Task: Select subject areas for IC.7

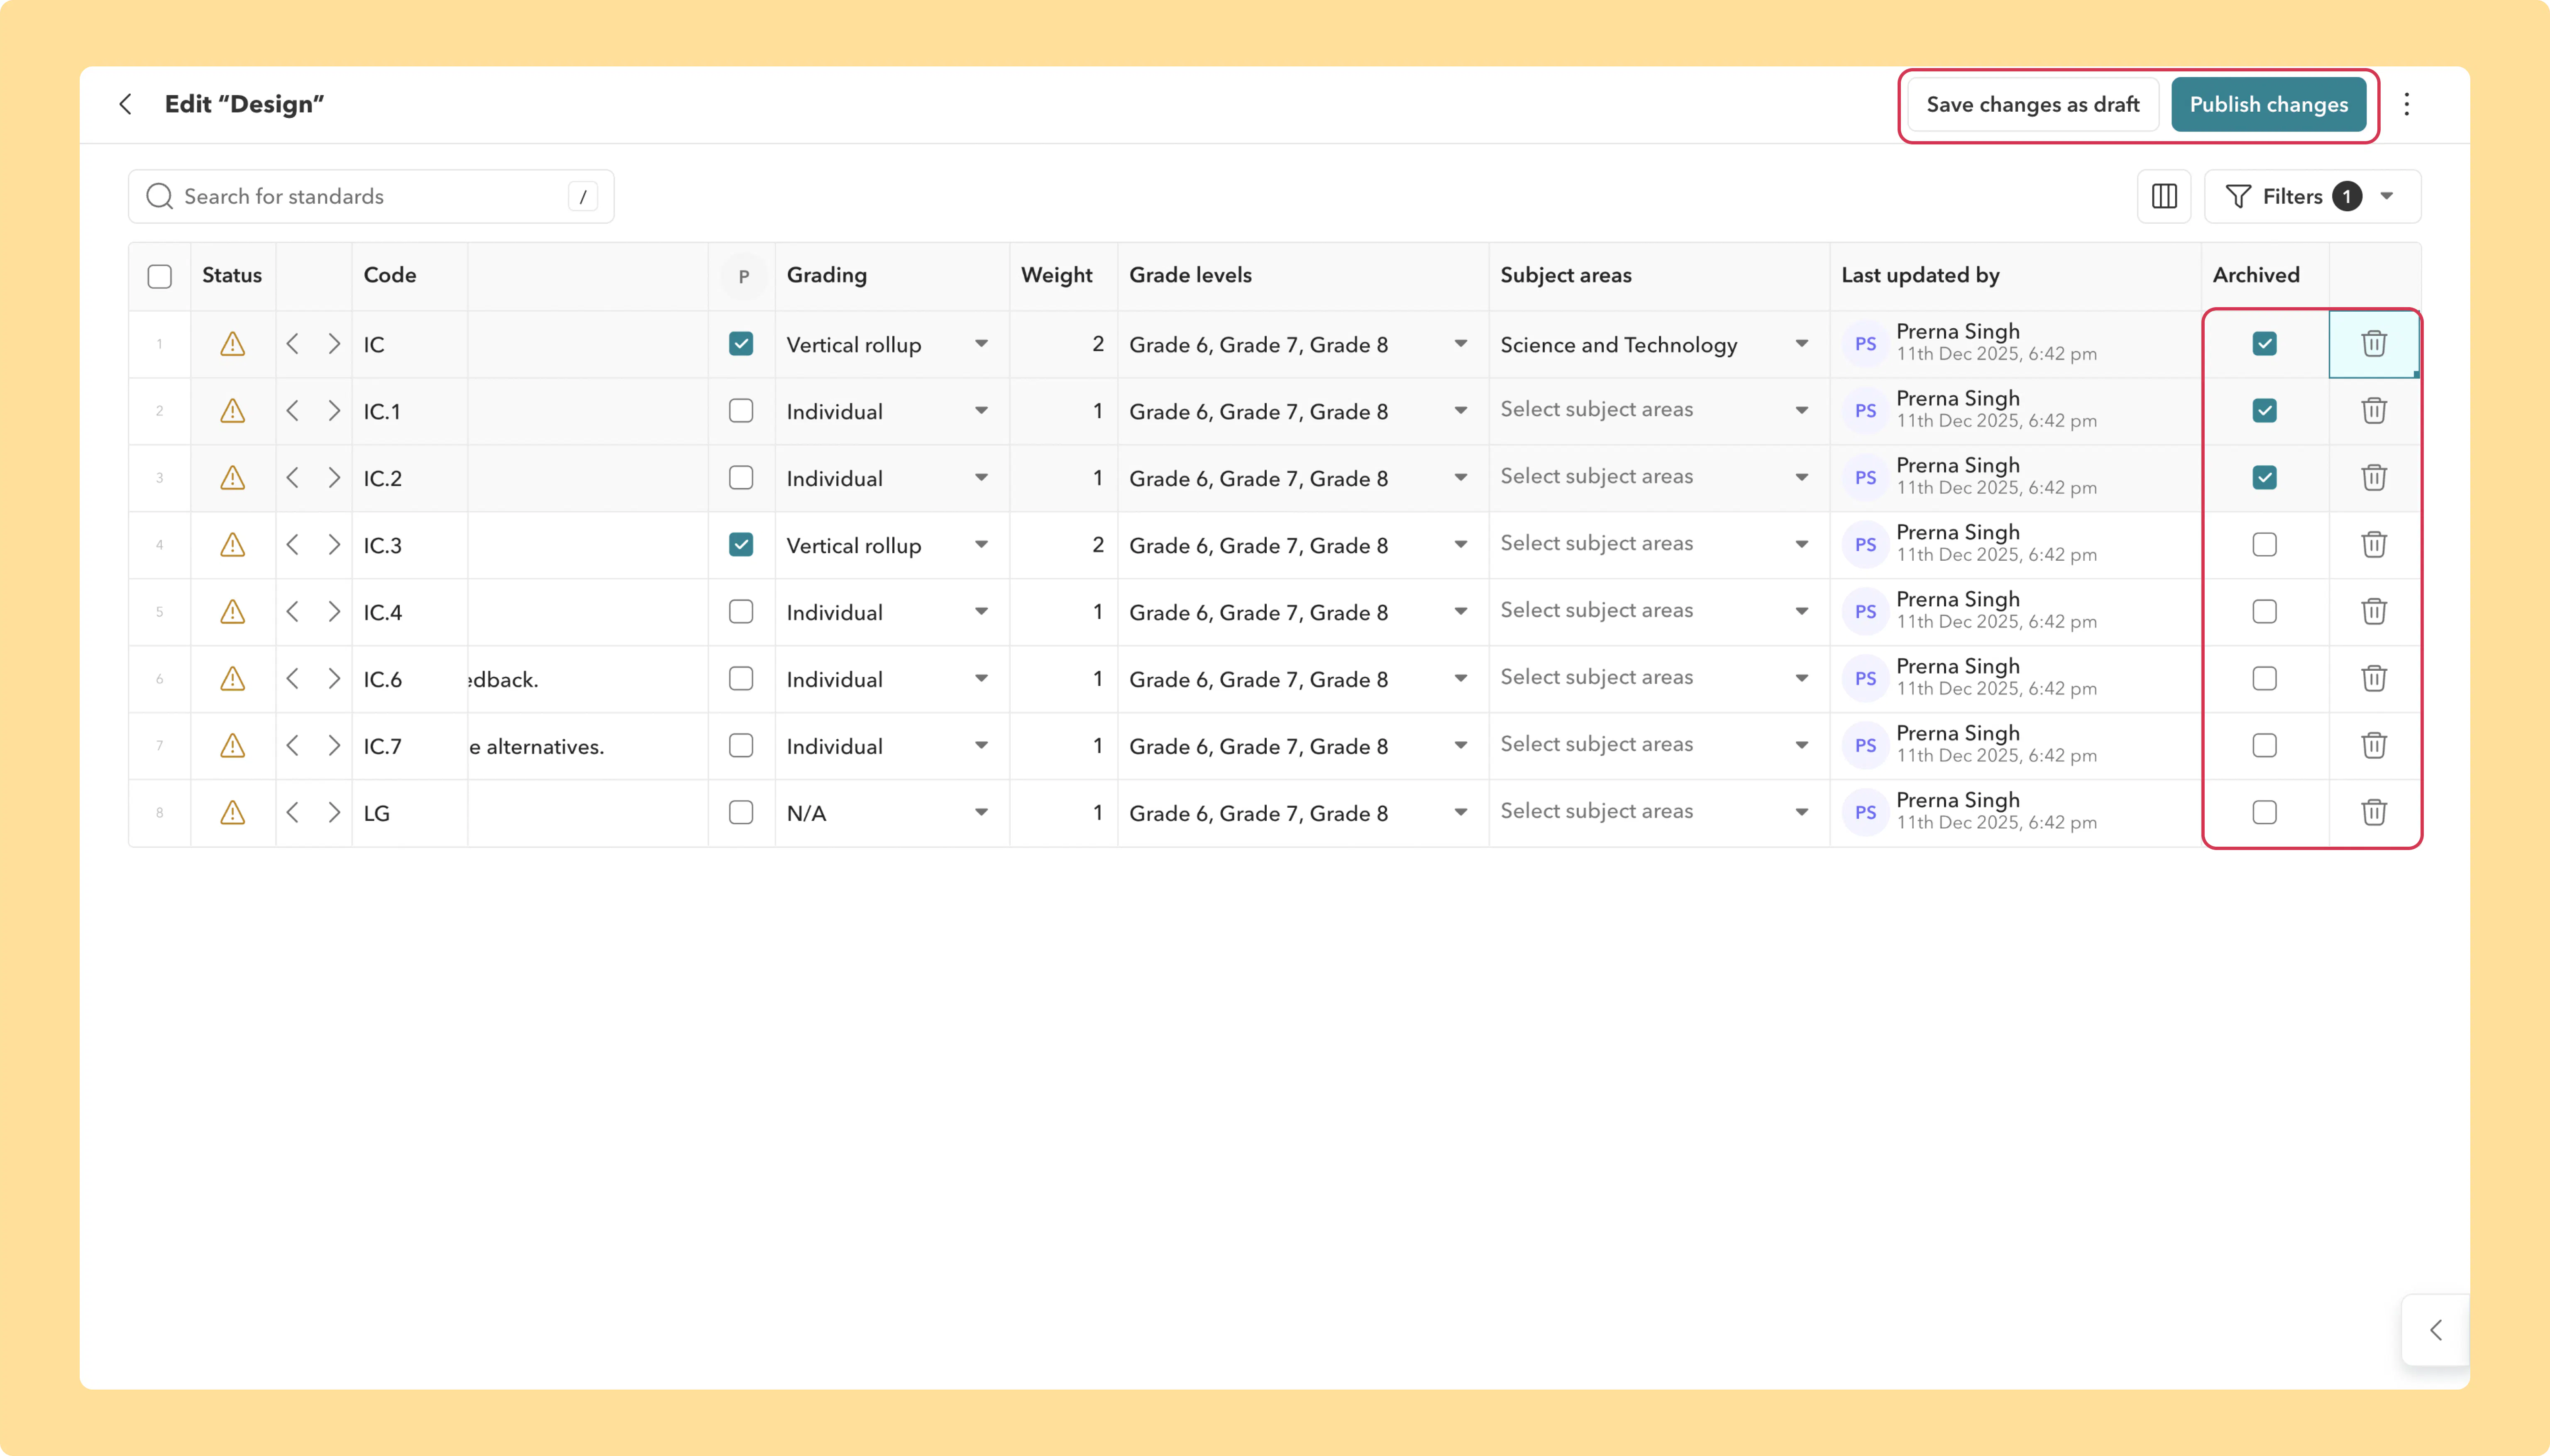Action: pos(1659,746)
